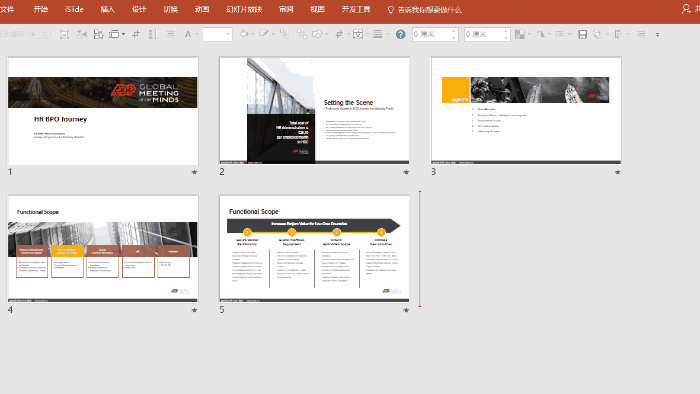Image resolution: width=700 pixels, height=394 pixels.
Task: Open the slide layout dropdown arrow
Action: pyautogui.click(x=123, y=34)
